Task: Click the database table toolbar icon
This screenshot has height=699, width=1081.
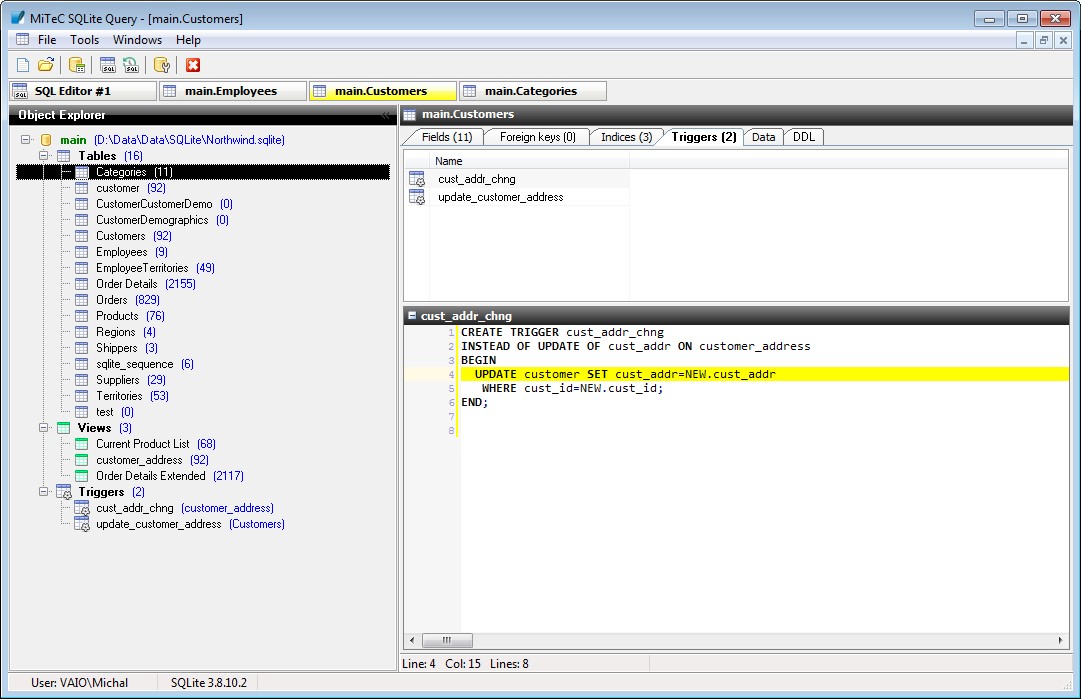Action: [x=77, y=65]
